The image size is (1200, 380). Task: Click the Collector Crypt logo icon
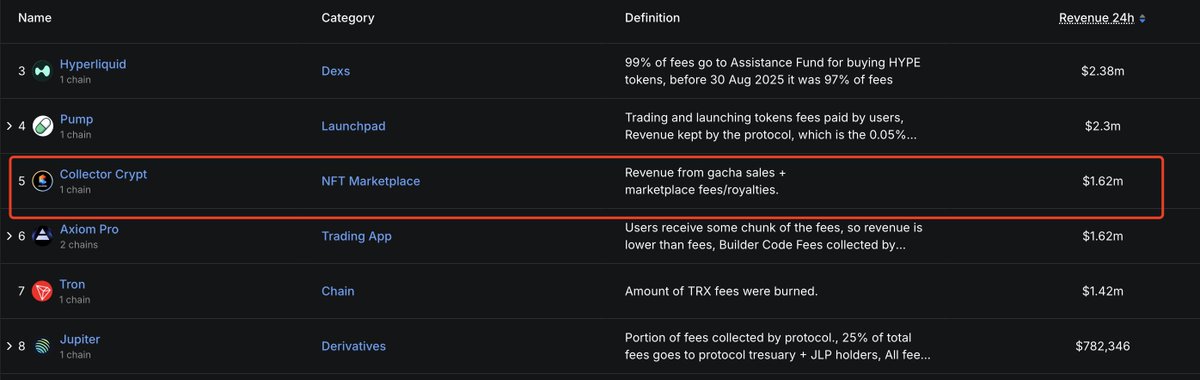(42, 181)
